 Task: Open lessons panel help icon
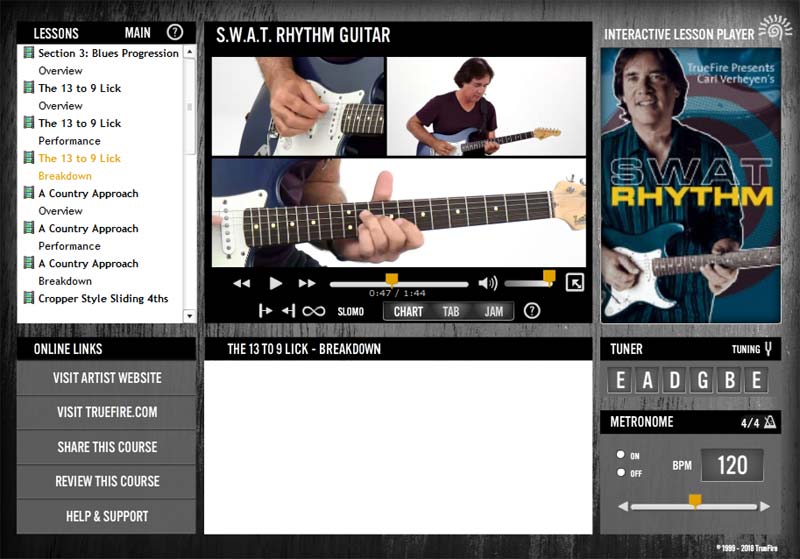tap(174, 33)
